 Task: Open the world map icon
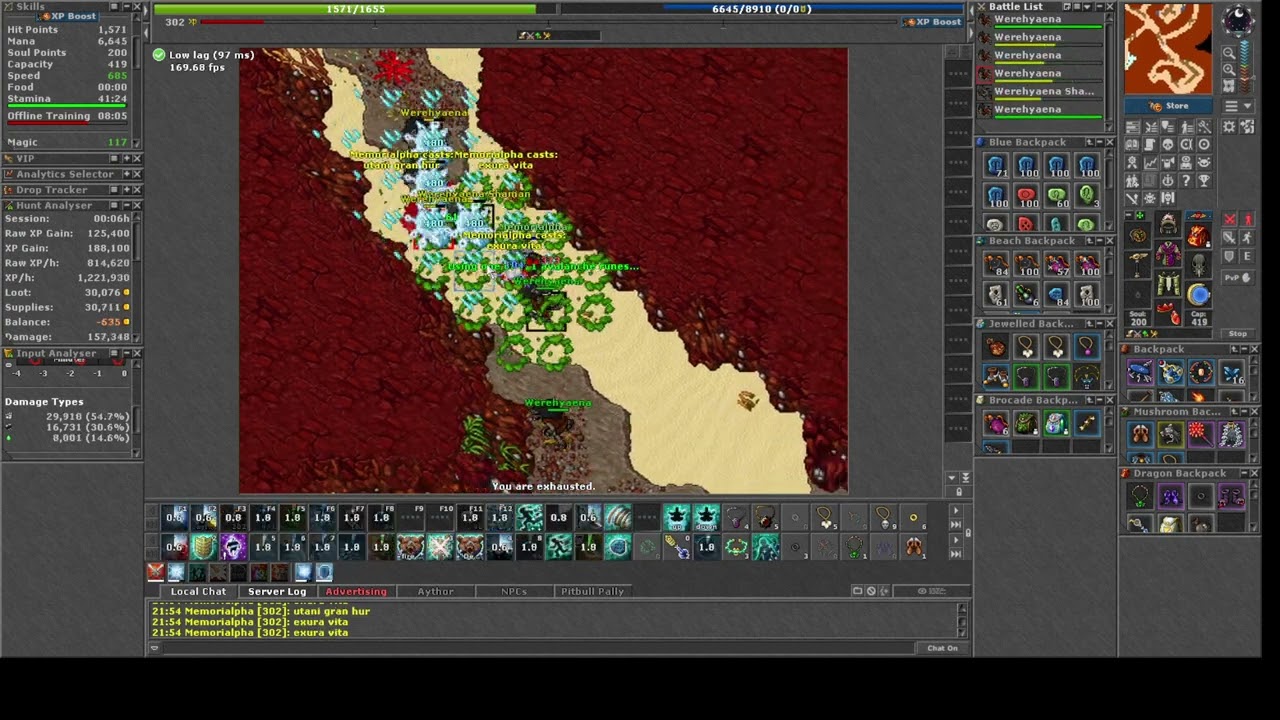coord(1229,86)
